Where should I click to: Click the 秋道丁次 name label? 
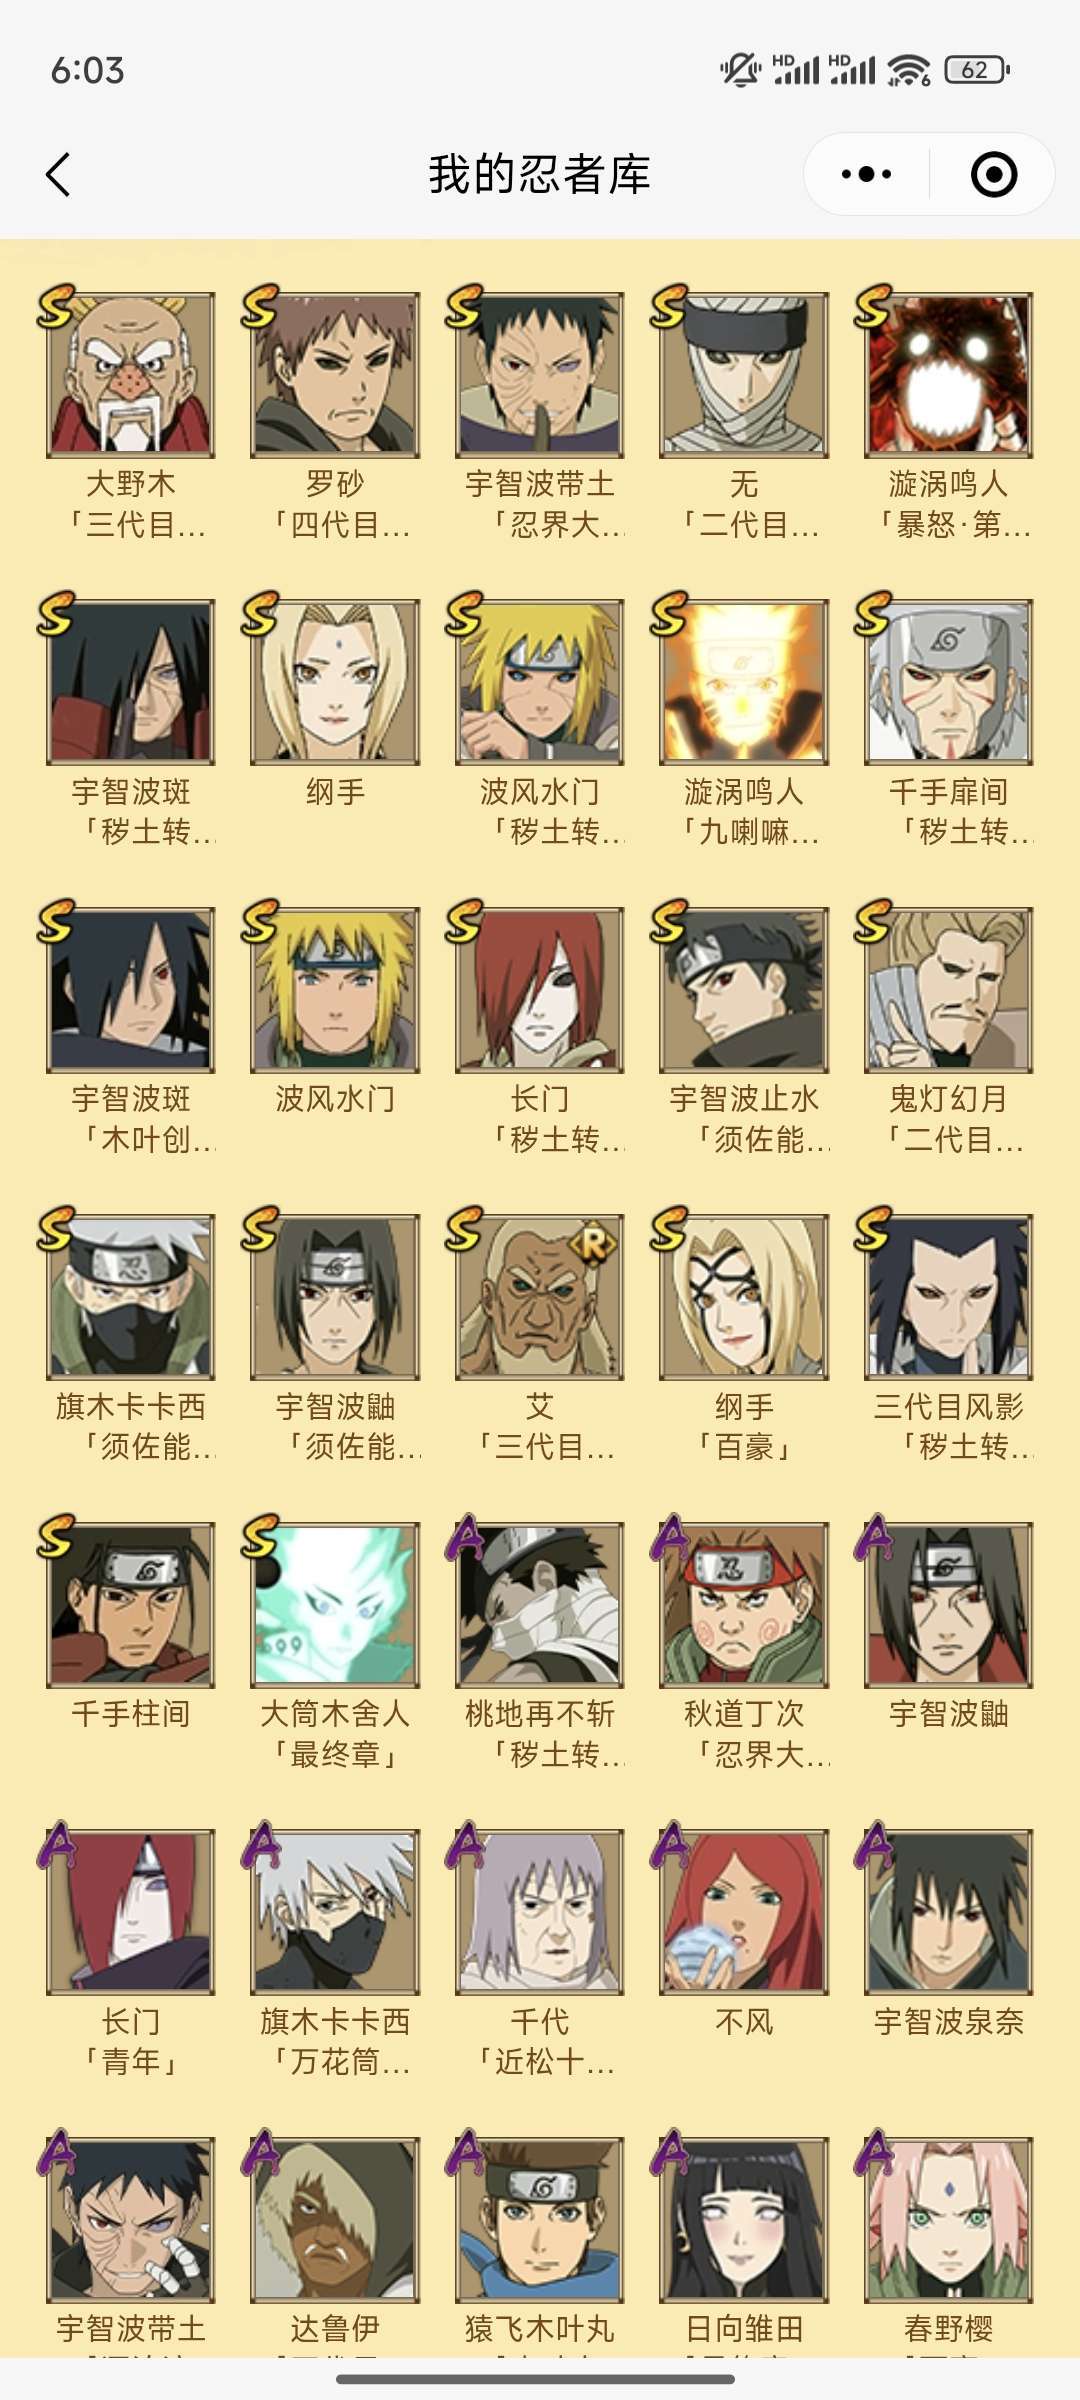point(744,1714)
